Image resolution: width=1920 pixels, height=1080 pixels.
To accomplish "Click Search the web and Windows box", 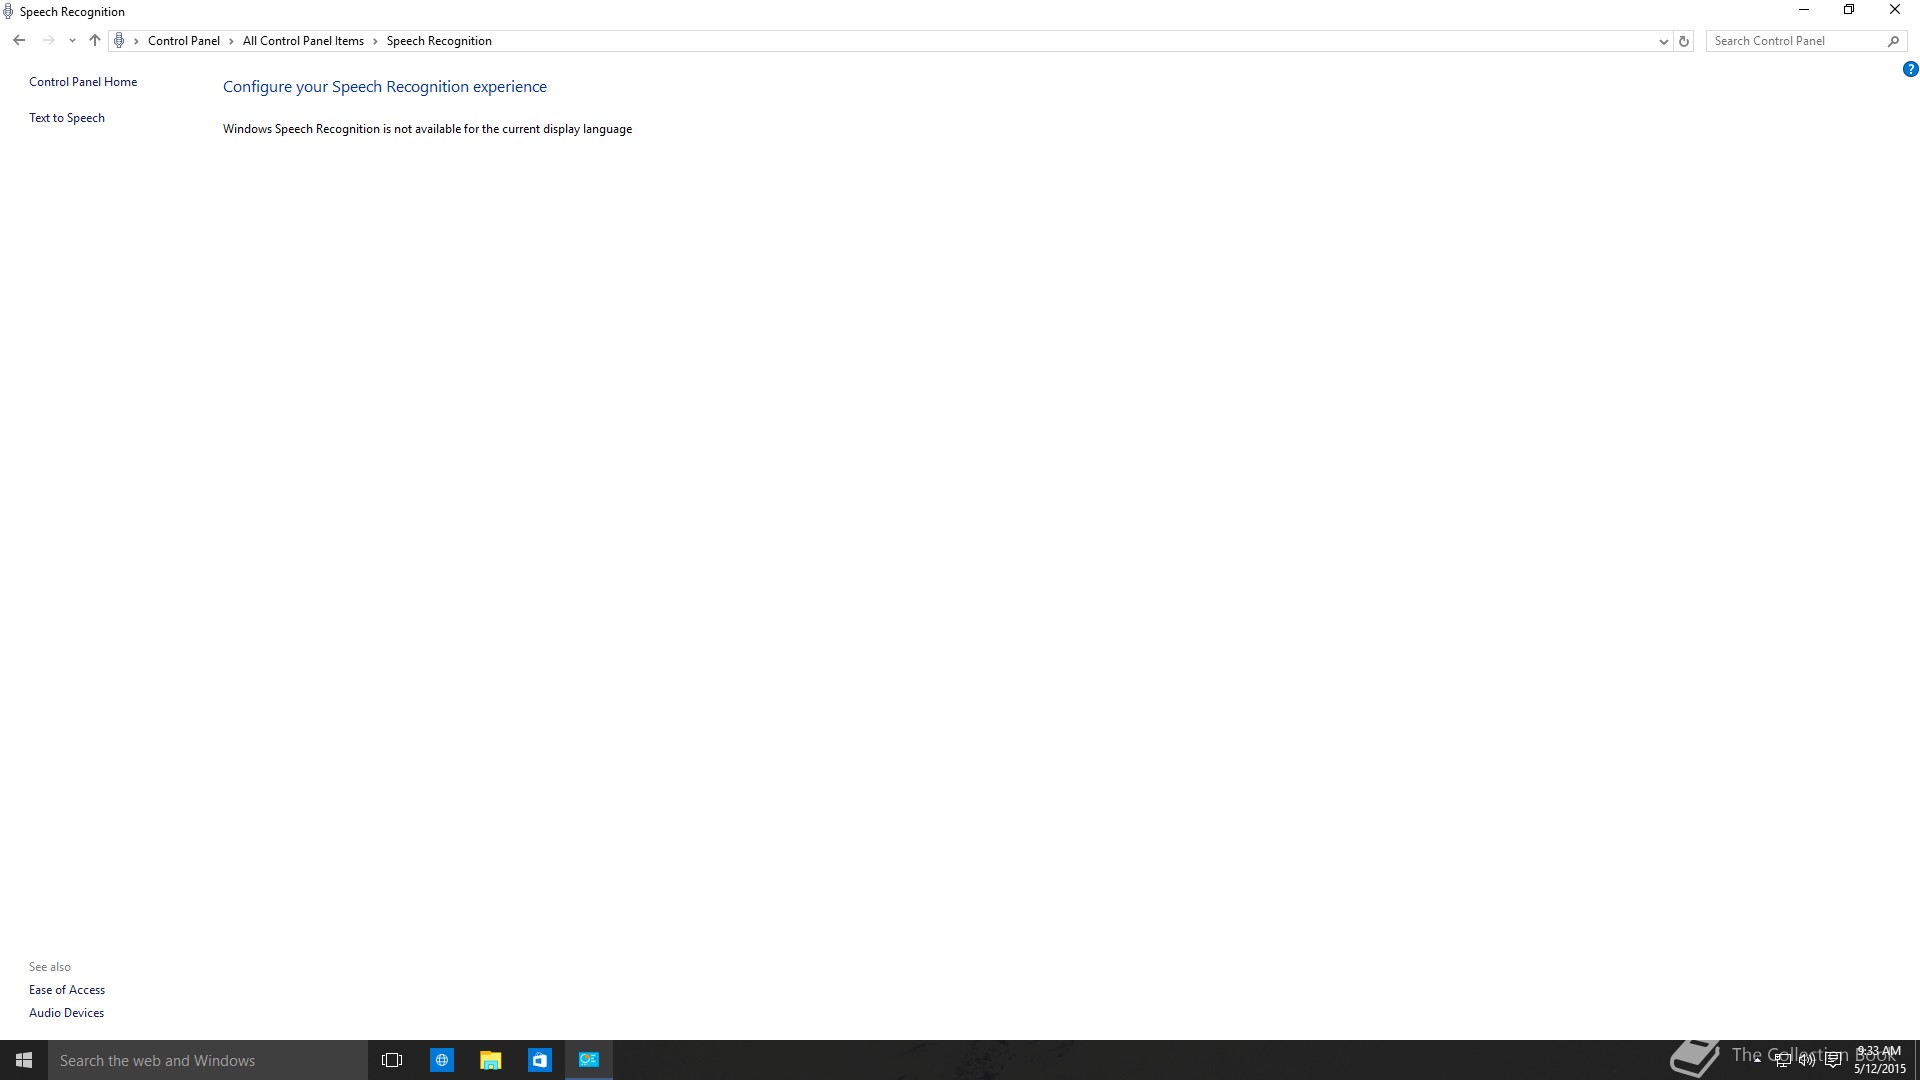I will (208, 1060).
